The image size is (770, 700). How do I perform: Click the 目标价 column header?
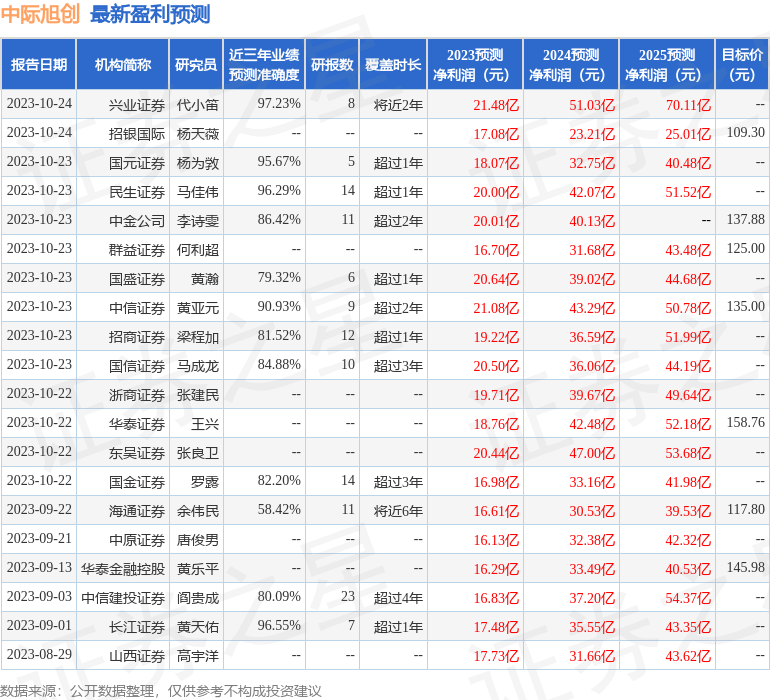[x=742, y=64]
